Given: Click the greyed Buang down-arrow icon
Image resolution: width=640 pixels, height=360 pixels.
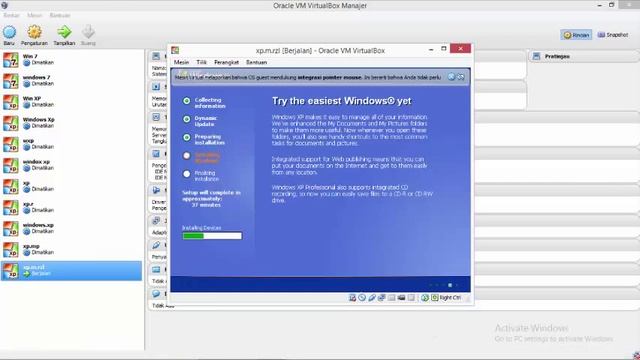Looking at the screenshot, I should point(88,32).
